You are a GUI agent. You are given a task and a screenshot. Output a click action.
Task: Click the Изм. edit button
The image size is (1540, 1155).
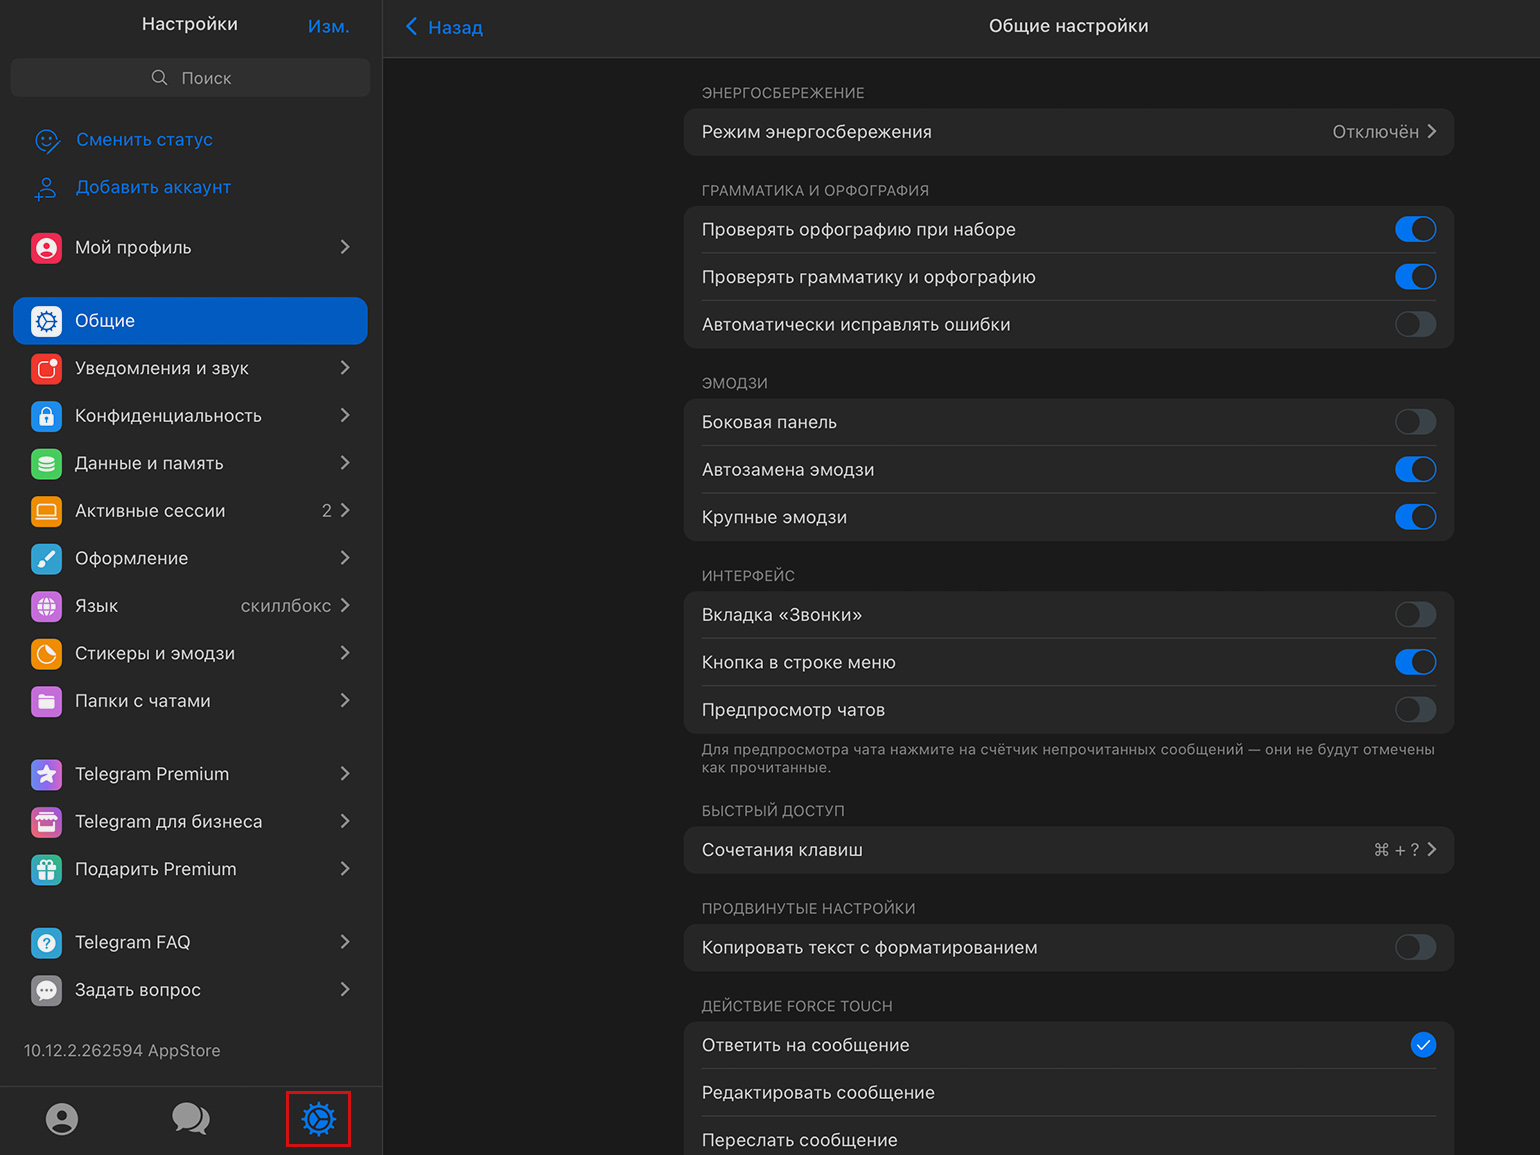[x=328, y=26]
